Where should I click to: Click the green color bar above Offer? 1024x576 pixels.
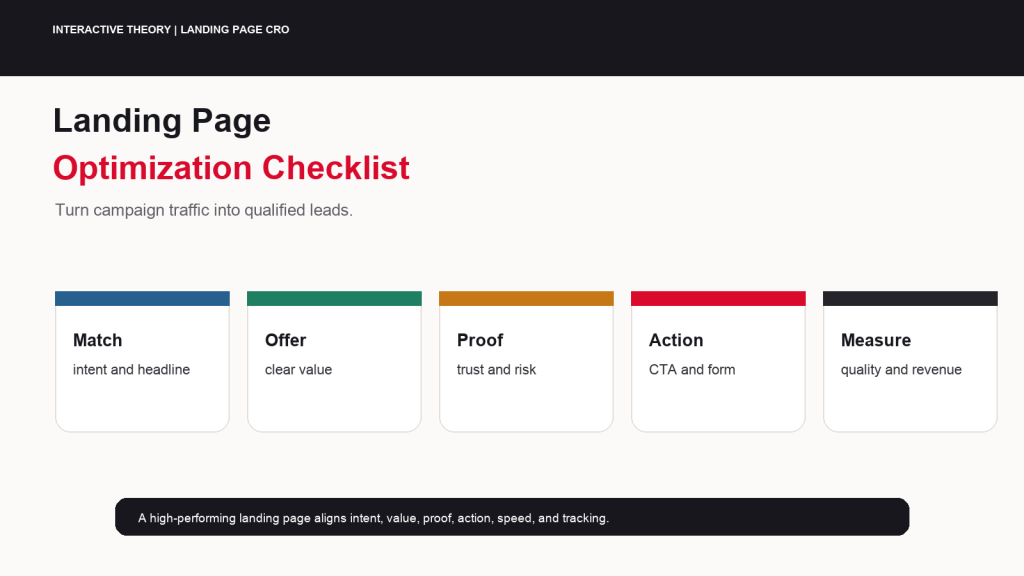point(334,298)
